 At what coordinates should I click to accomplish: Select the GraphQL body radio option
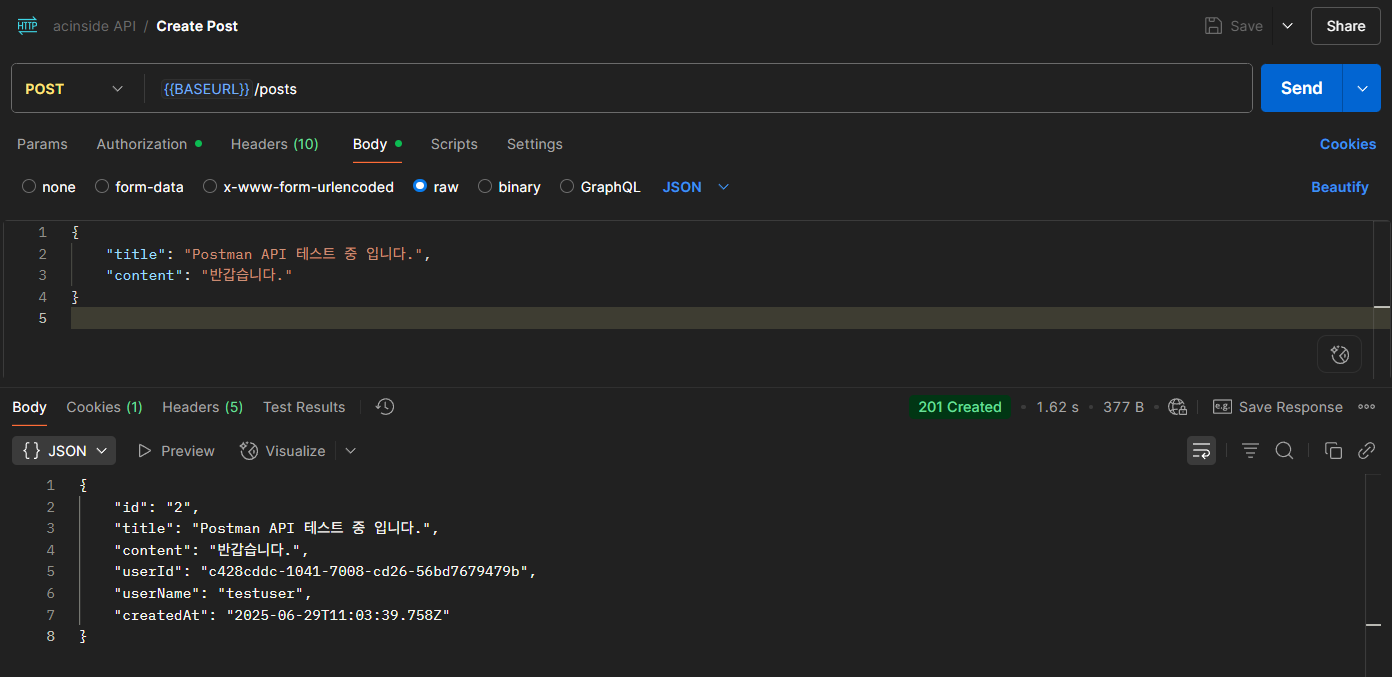[x=567, y=186]
